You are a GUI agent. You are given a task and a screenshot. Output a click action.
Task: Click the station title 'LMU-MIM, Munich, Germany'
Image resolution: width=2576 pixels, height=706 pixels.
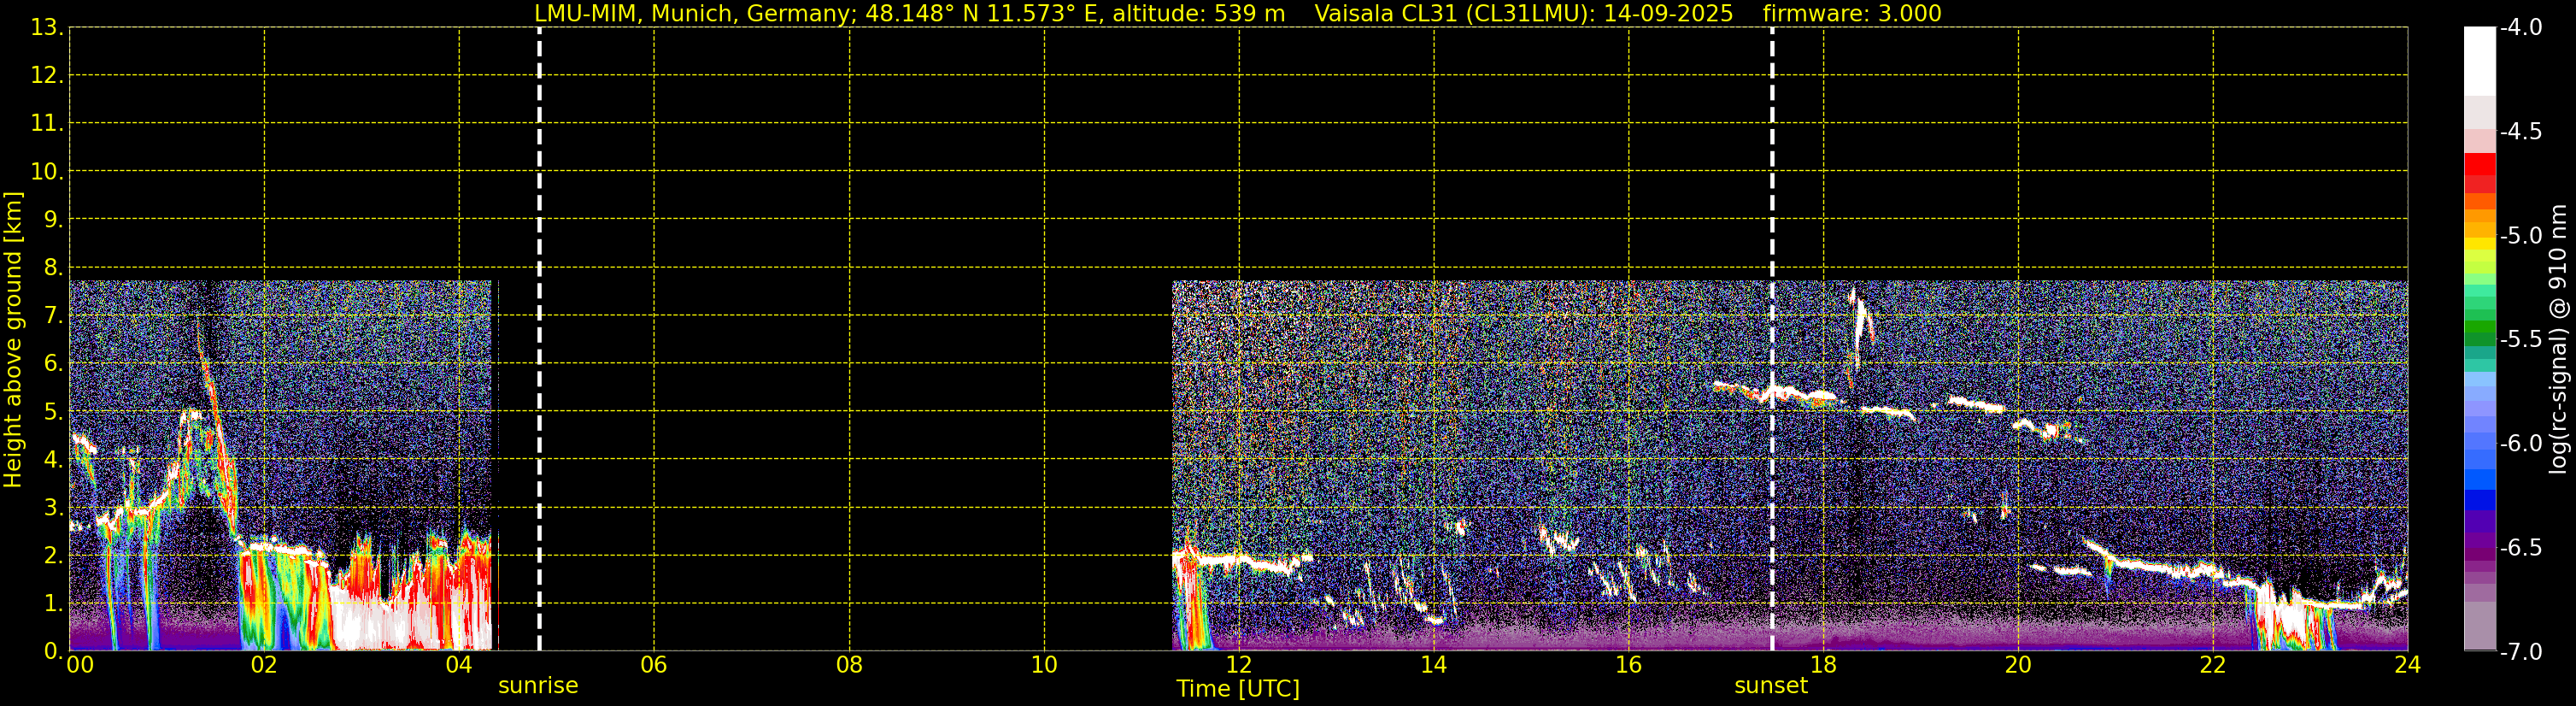695,14
